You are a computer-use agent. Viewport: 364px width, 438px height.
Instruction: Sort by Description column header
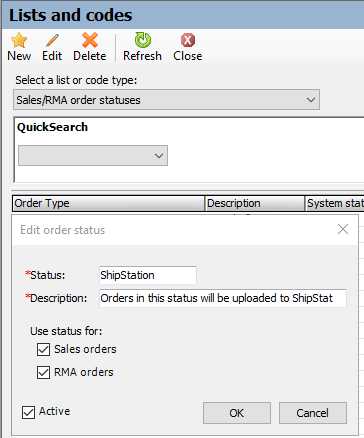[255, 203]
